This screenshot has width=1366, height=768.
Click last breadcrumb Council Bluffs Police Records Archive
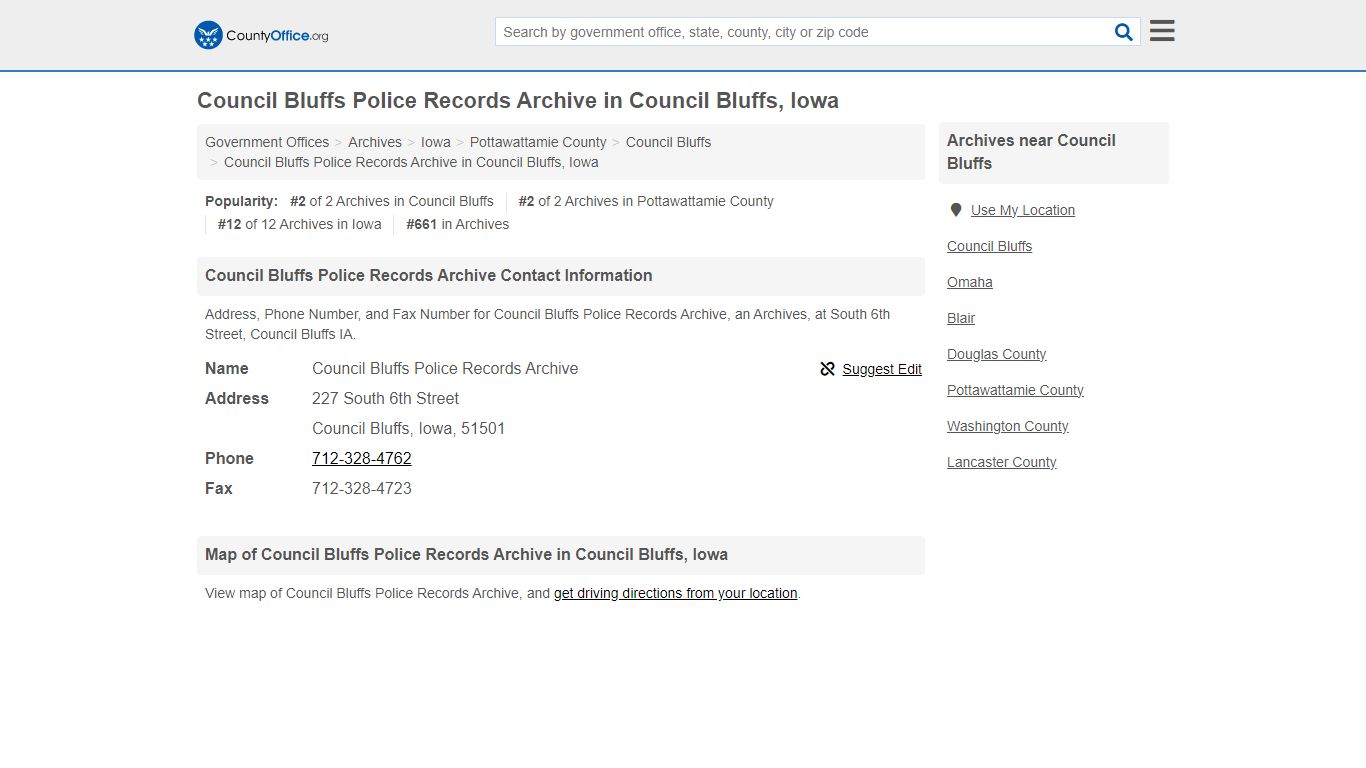coord(411,162)
